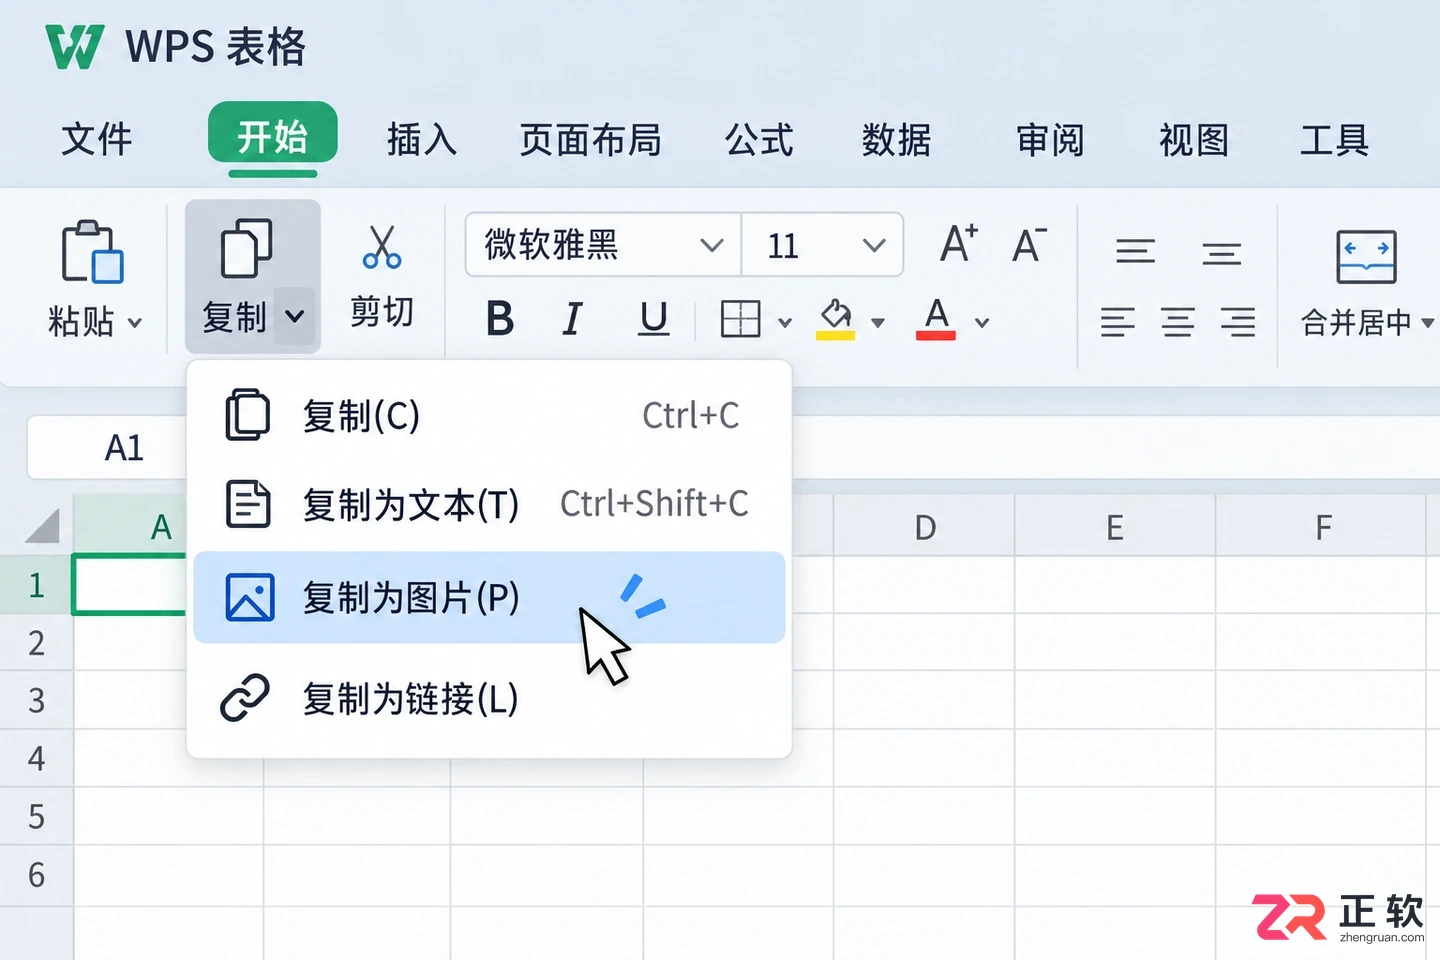Switch to the 页面布局 tab
Viewport: 1440px width, 960px height.
point(591,140)
